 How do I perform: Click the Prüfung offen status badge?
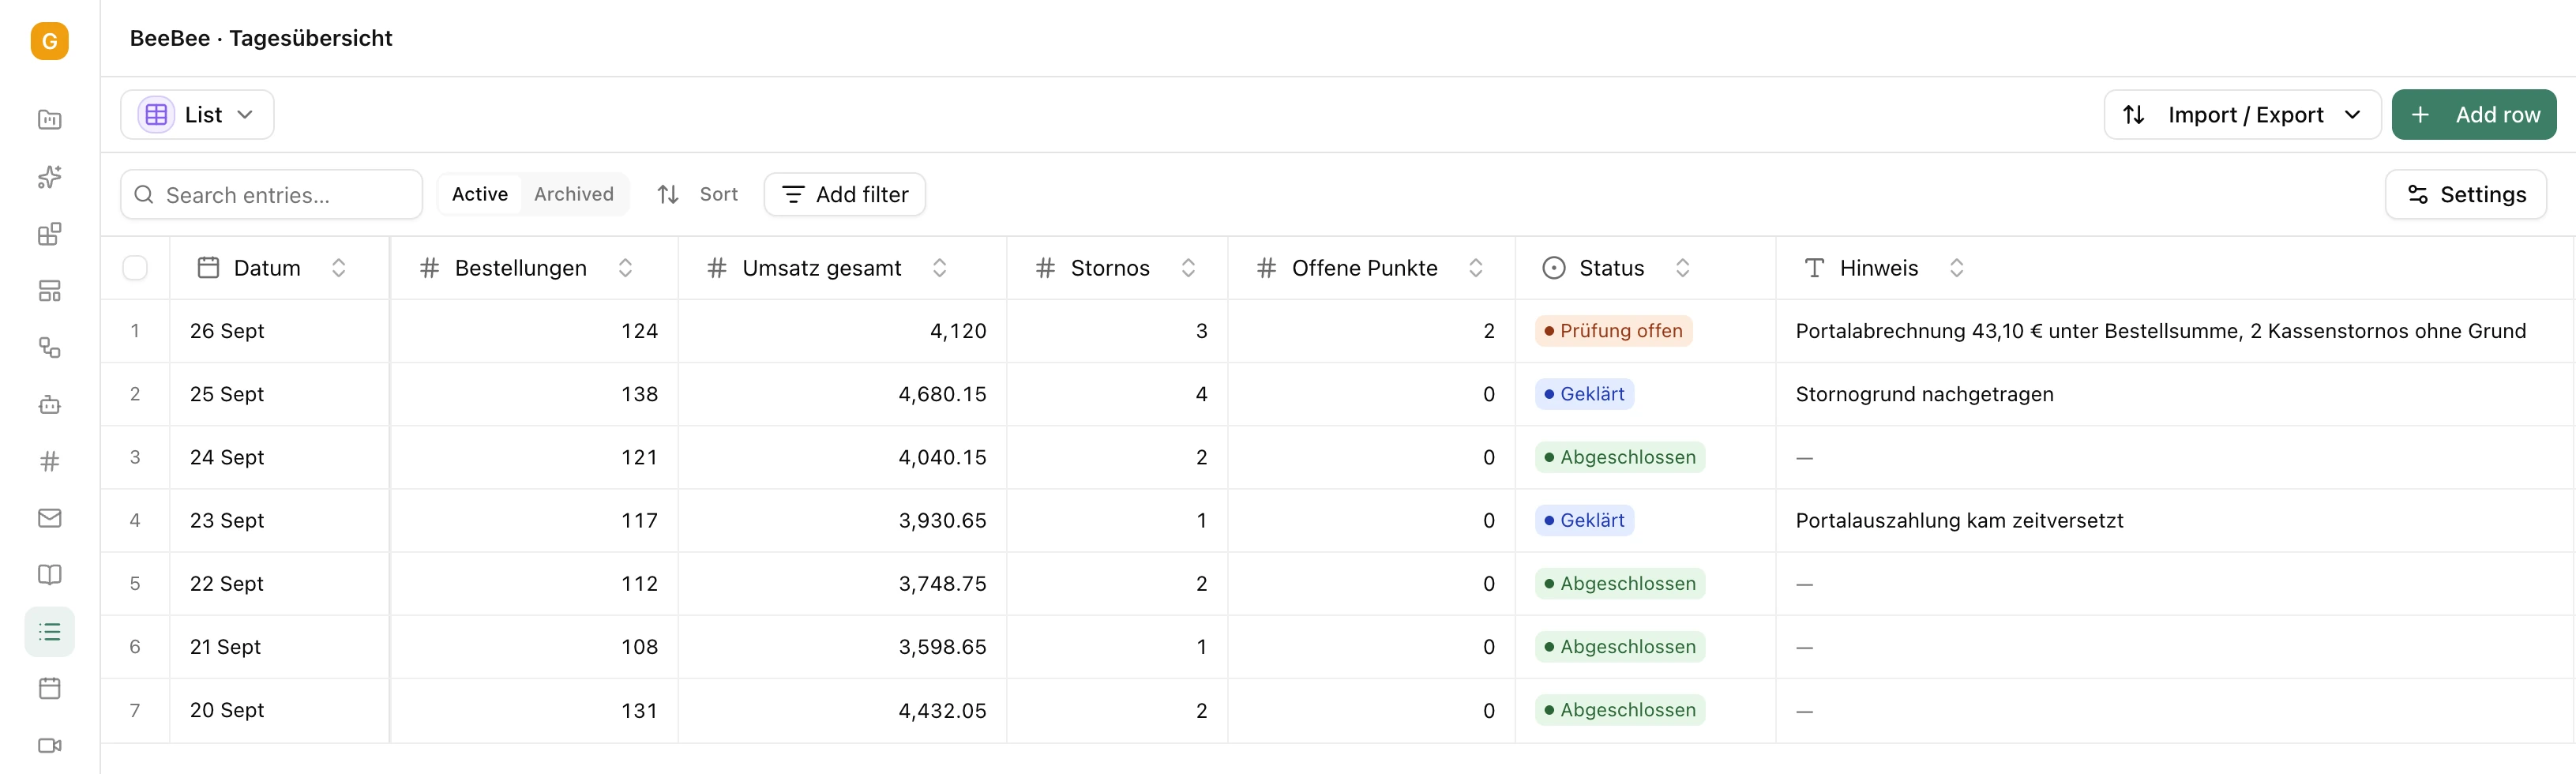1613,331
